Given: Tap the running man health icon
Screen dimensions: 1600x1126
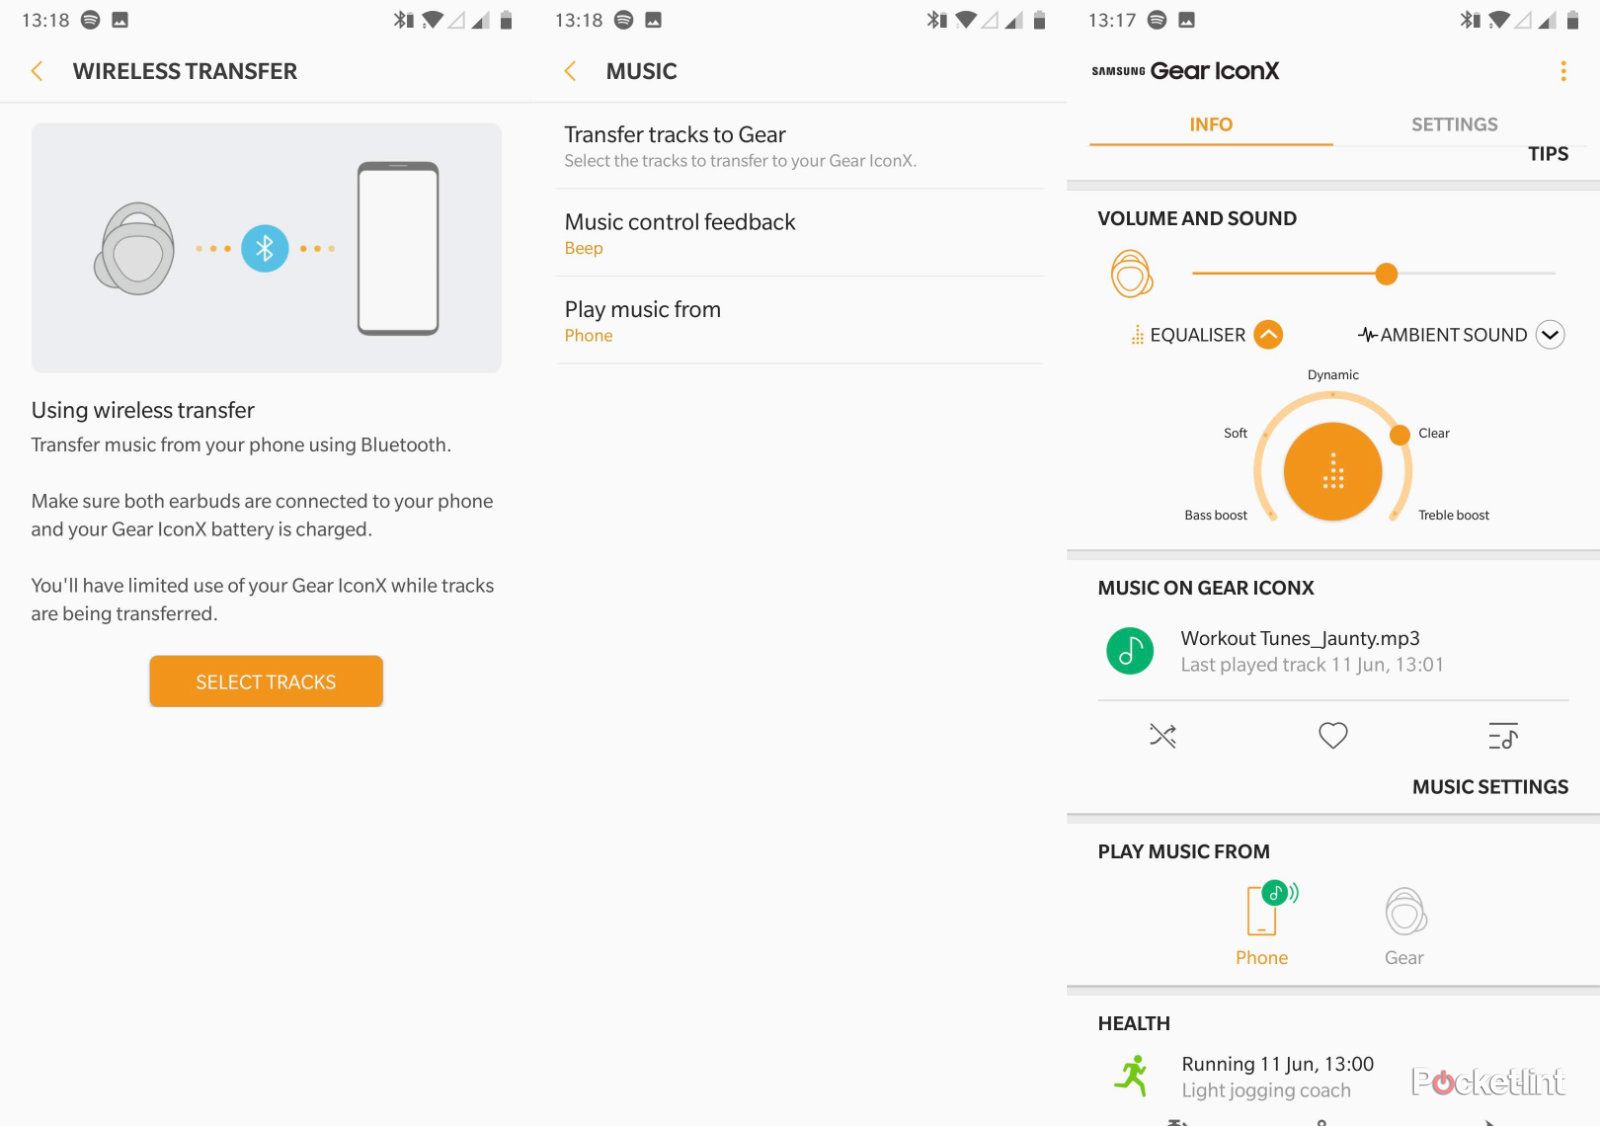Looking at the screenshot, I should coord(1132,1076).
